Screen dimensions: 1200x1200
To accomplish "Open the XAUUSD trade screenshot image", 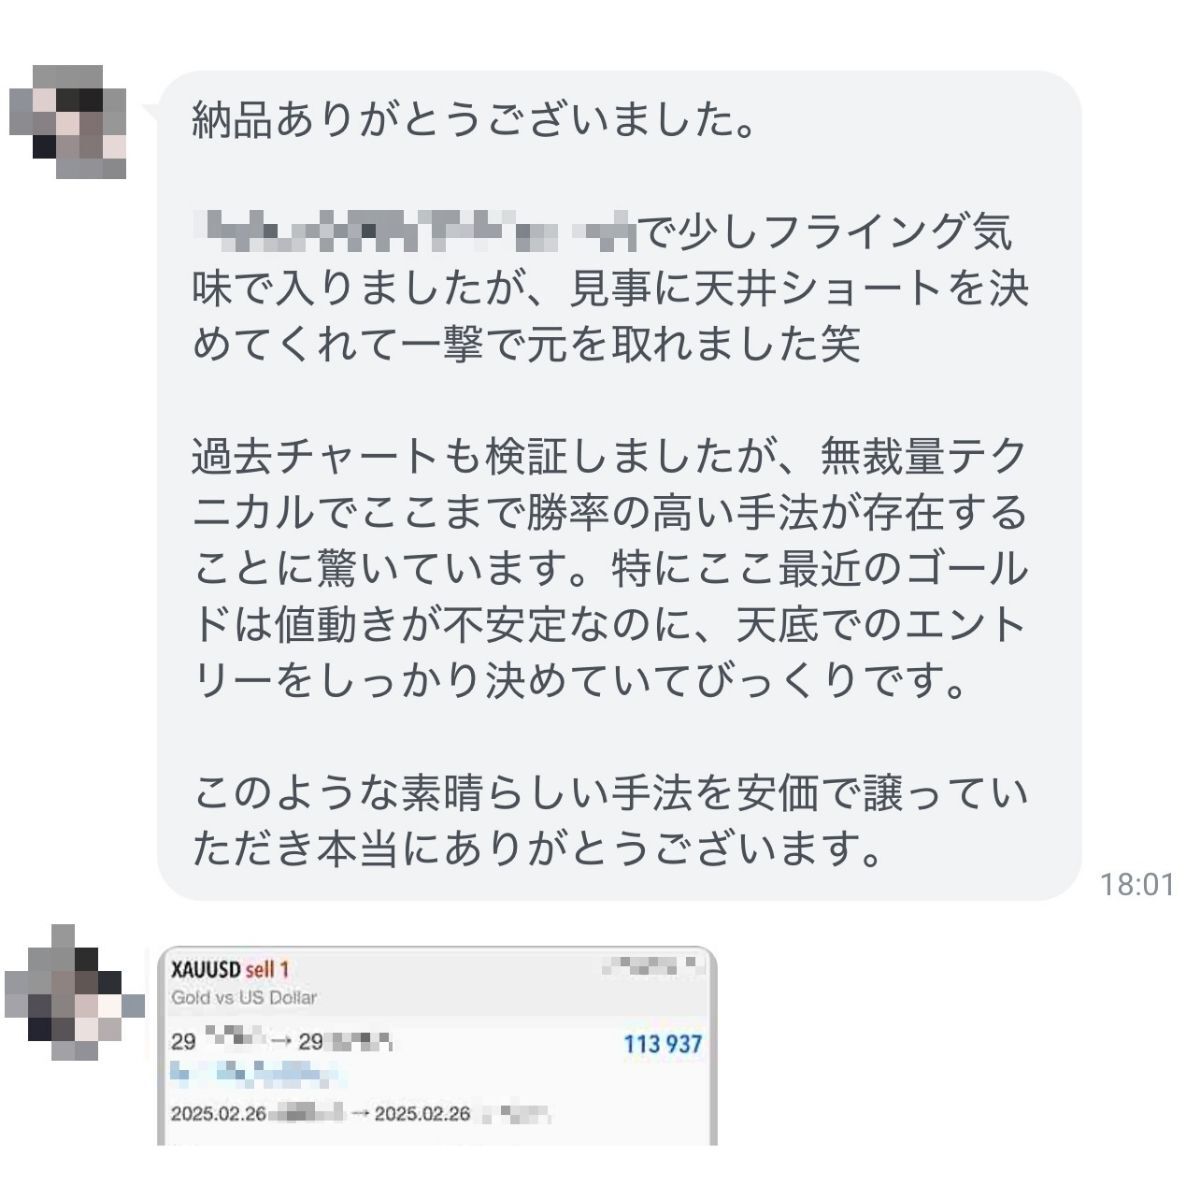I will pos(437,1045).
